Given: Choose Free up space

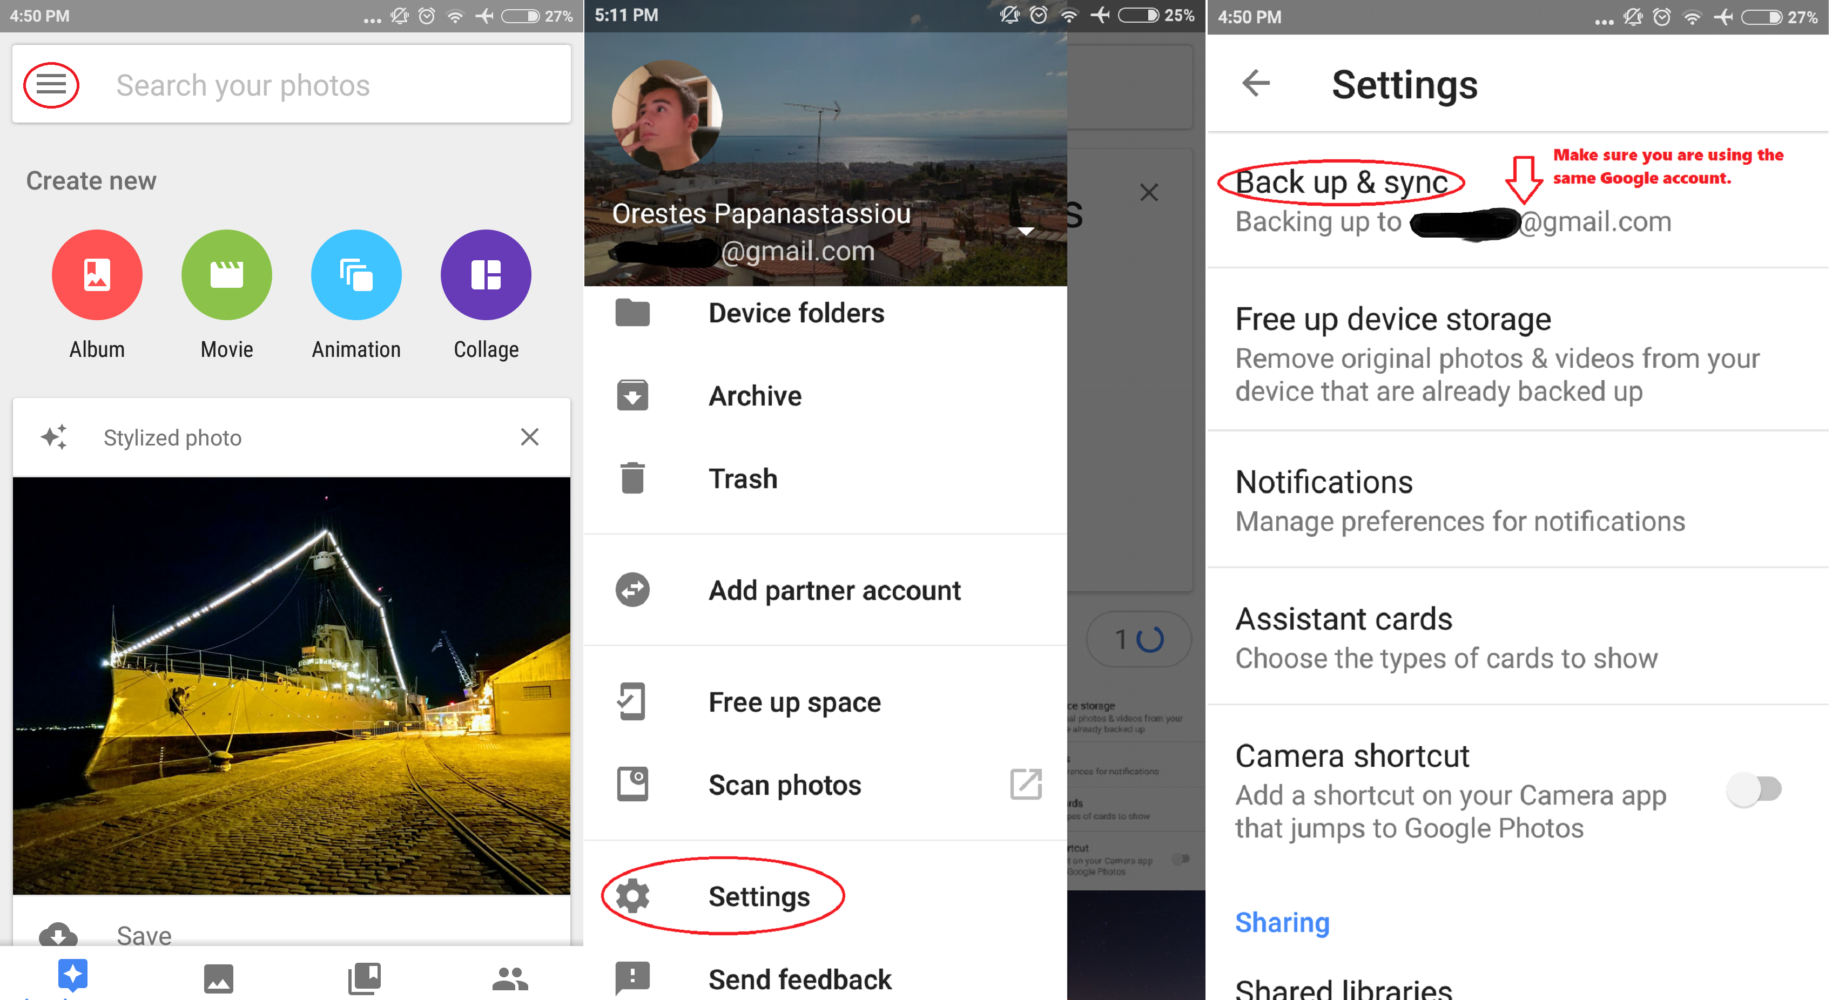Looking at the screenshot, I should (x=825, y=702).
